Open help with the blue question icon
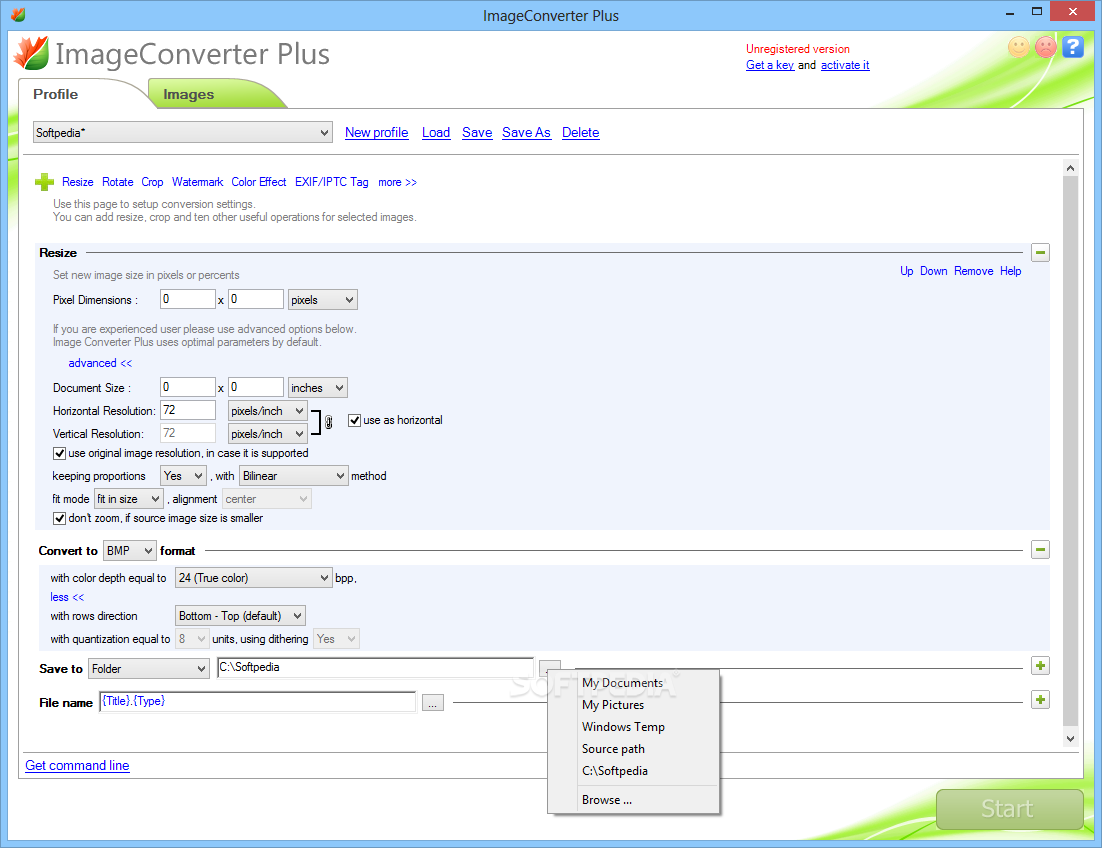This screenshot has width=1102, height=848. 1072,47
